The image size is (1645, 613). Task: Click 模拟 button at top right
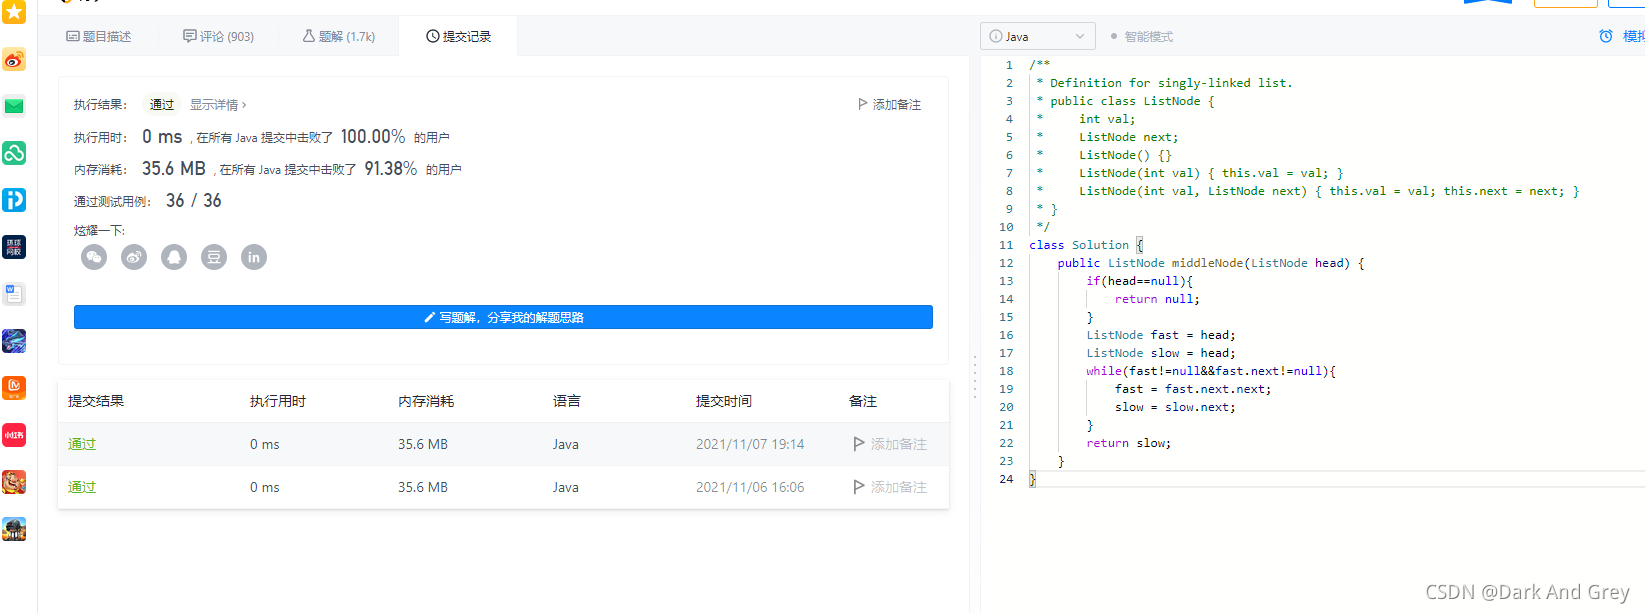pyautogui.click(x=1633, y=36)
